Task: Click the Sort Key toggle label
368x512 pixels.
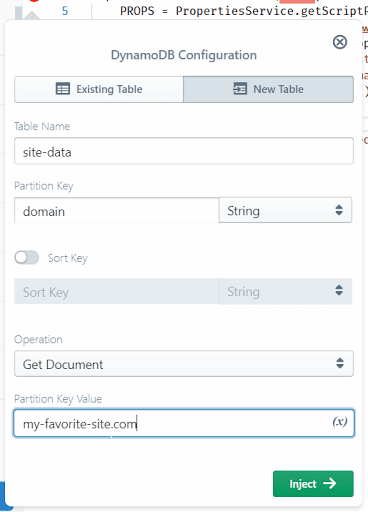Action: (x=68, y=258)
